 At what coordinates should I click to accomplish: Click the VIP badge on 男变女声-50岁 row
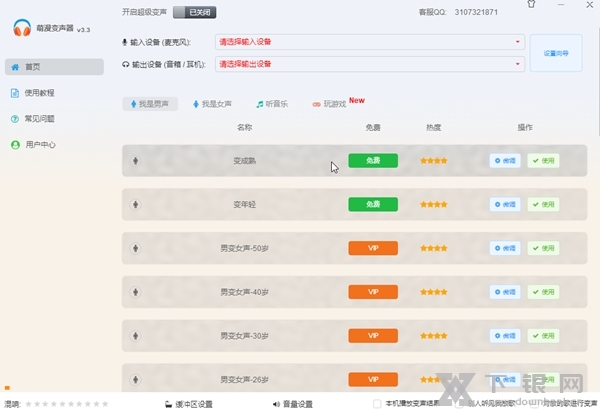(x=373, y=248)
